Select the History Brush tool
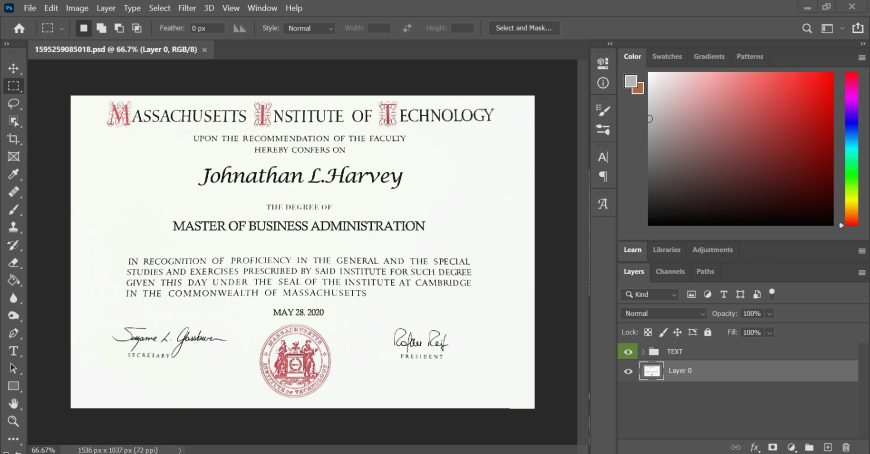 13,245
